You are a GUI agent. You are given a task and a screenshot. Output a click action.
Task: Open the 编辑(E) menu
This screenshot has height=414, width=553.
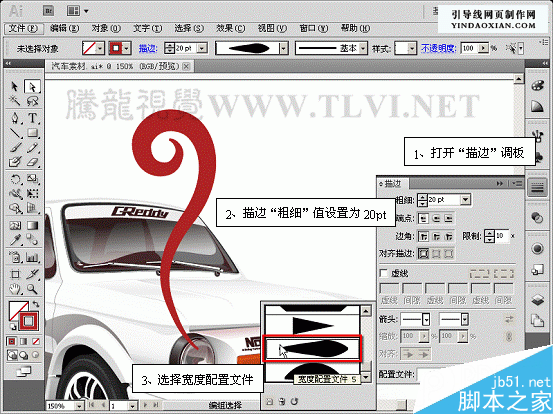[x=64, y=28]
